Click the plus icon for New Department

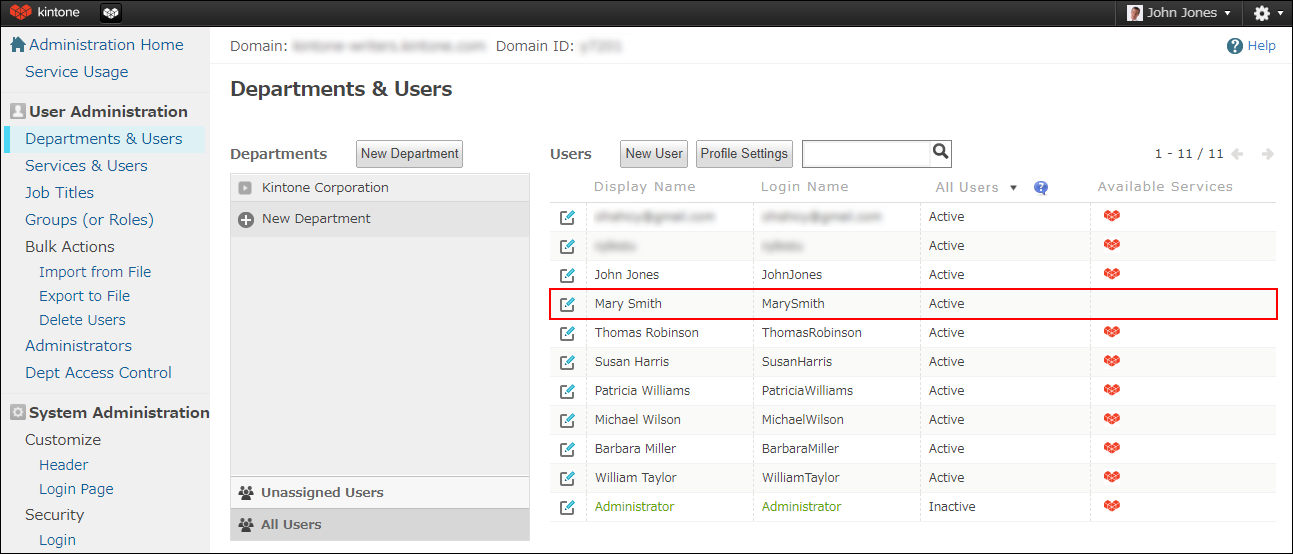[246, 219]
